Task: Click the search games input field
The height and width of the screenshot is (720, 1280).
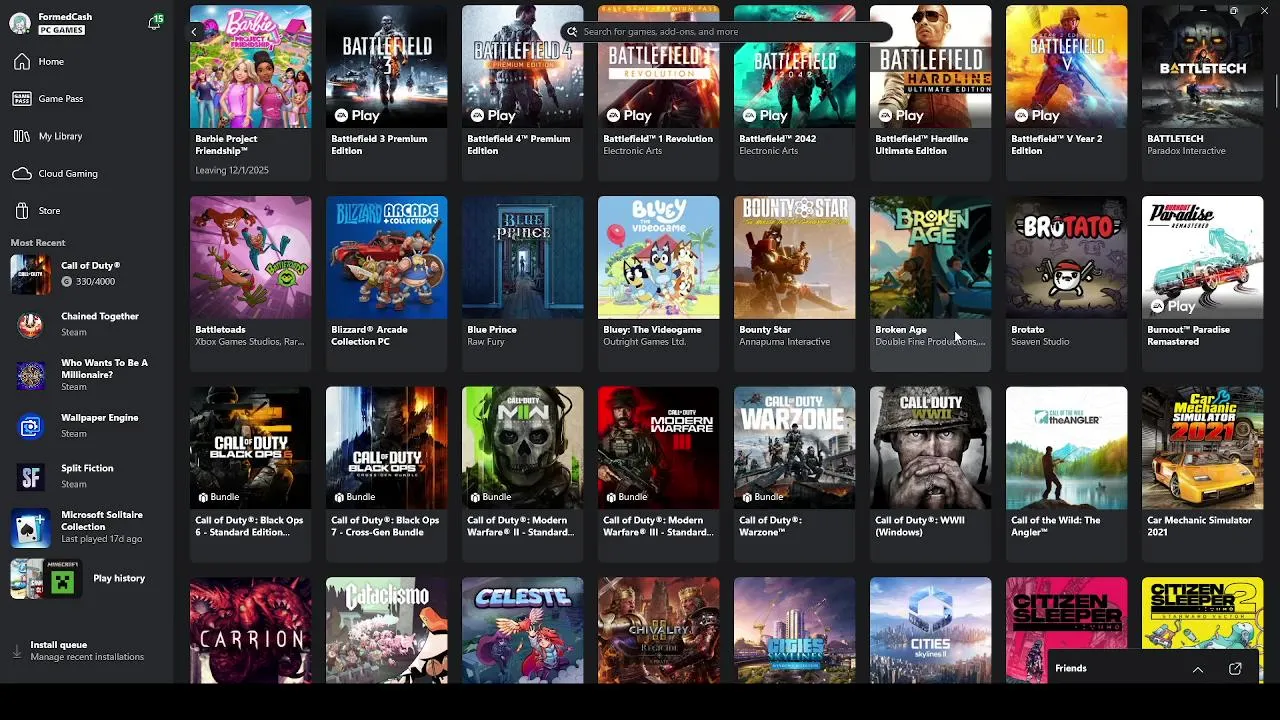Action: tap(727, 32)
